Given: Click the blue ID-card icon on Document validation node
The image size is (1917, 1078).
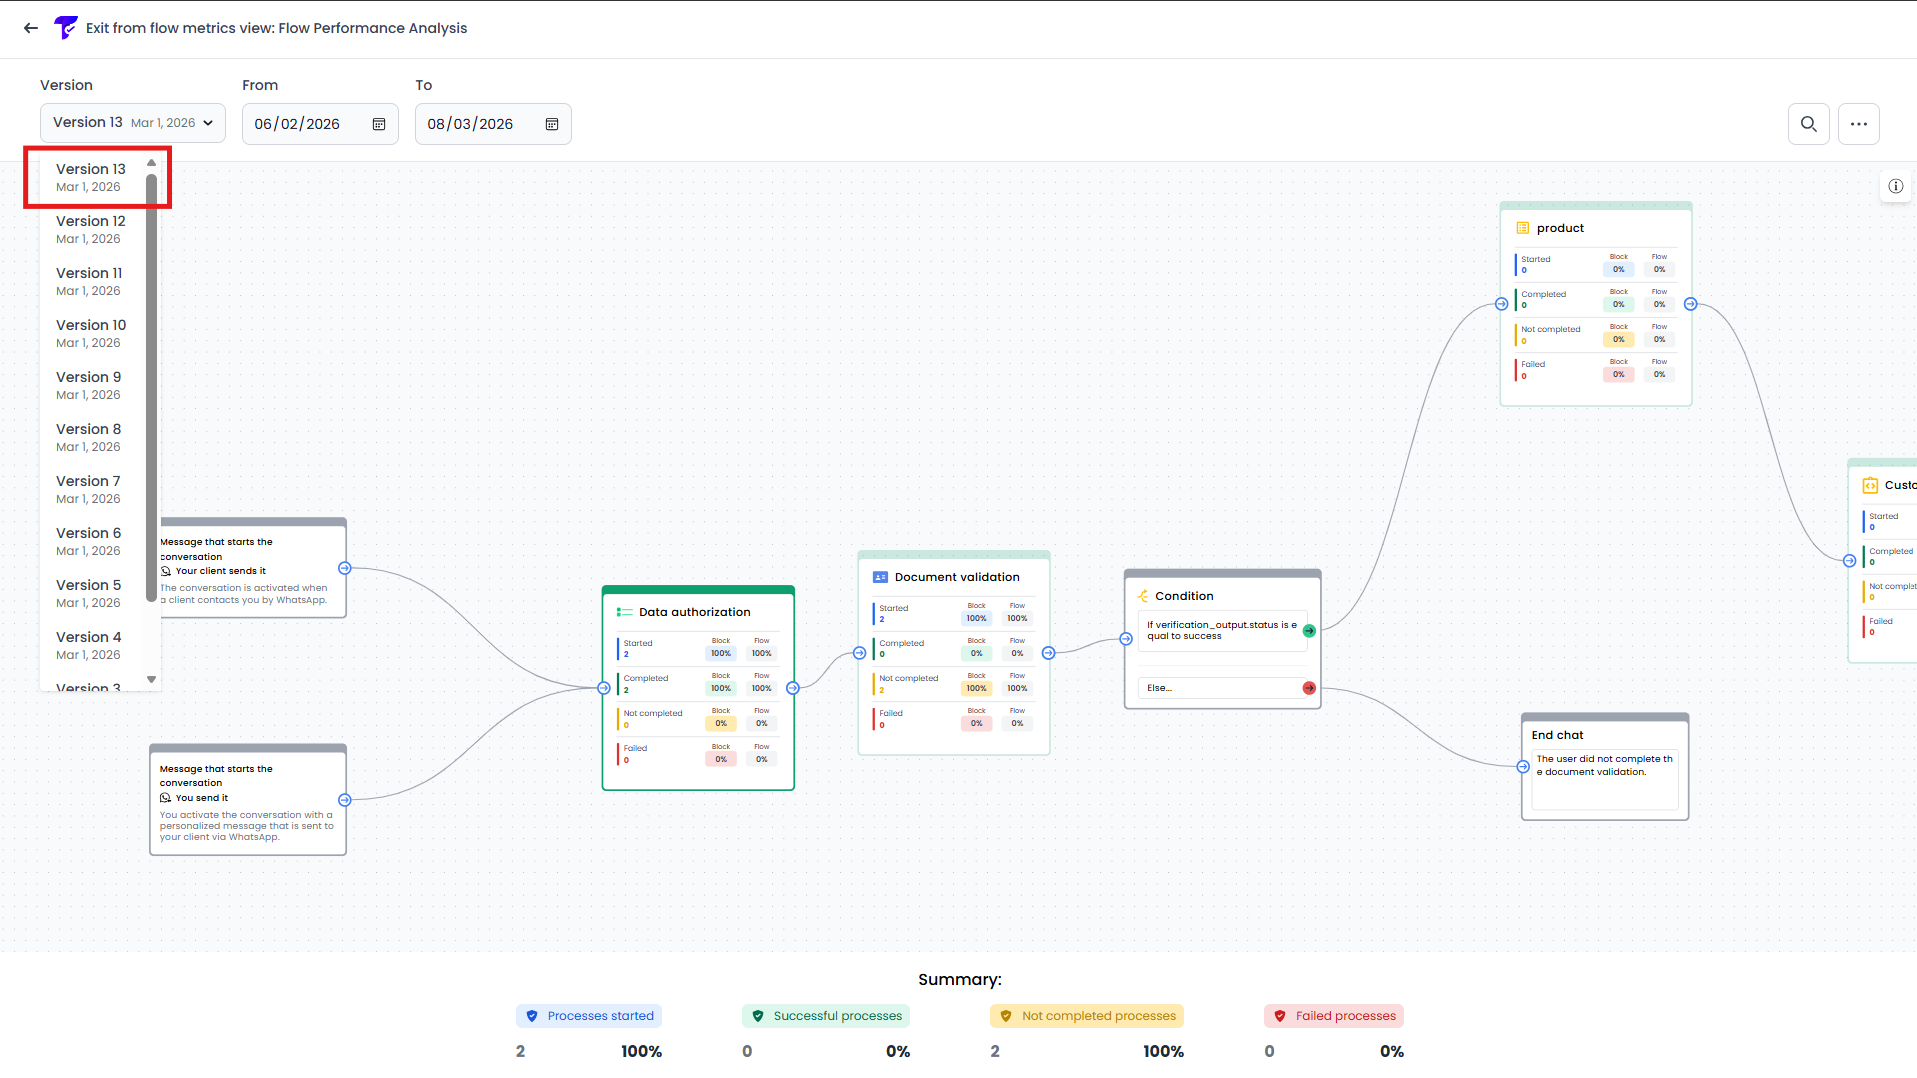Looking at the screenshot, I should pyautogui.click(x=880, y=576).
